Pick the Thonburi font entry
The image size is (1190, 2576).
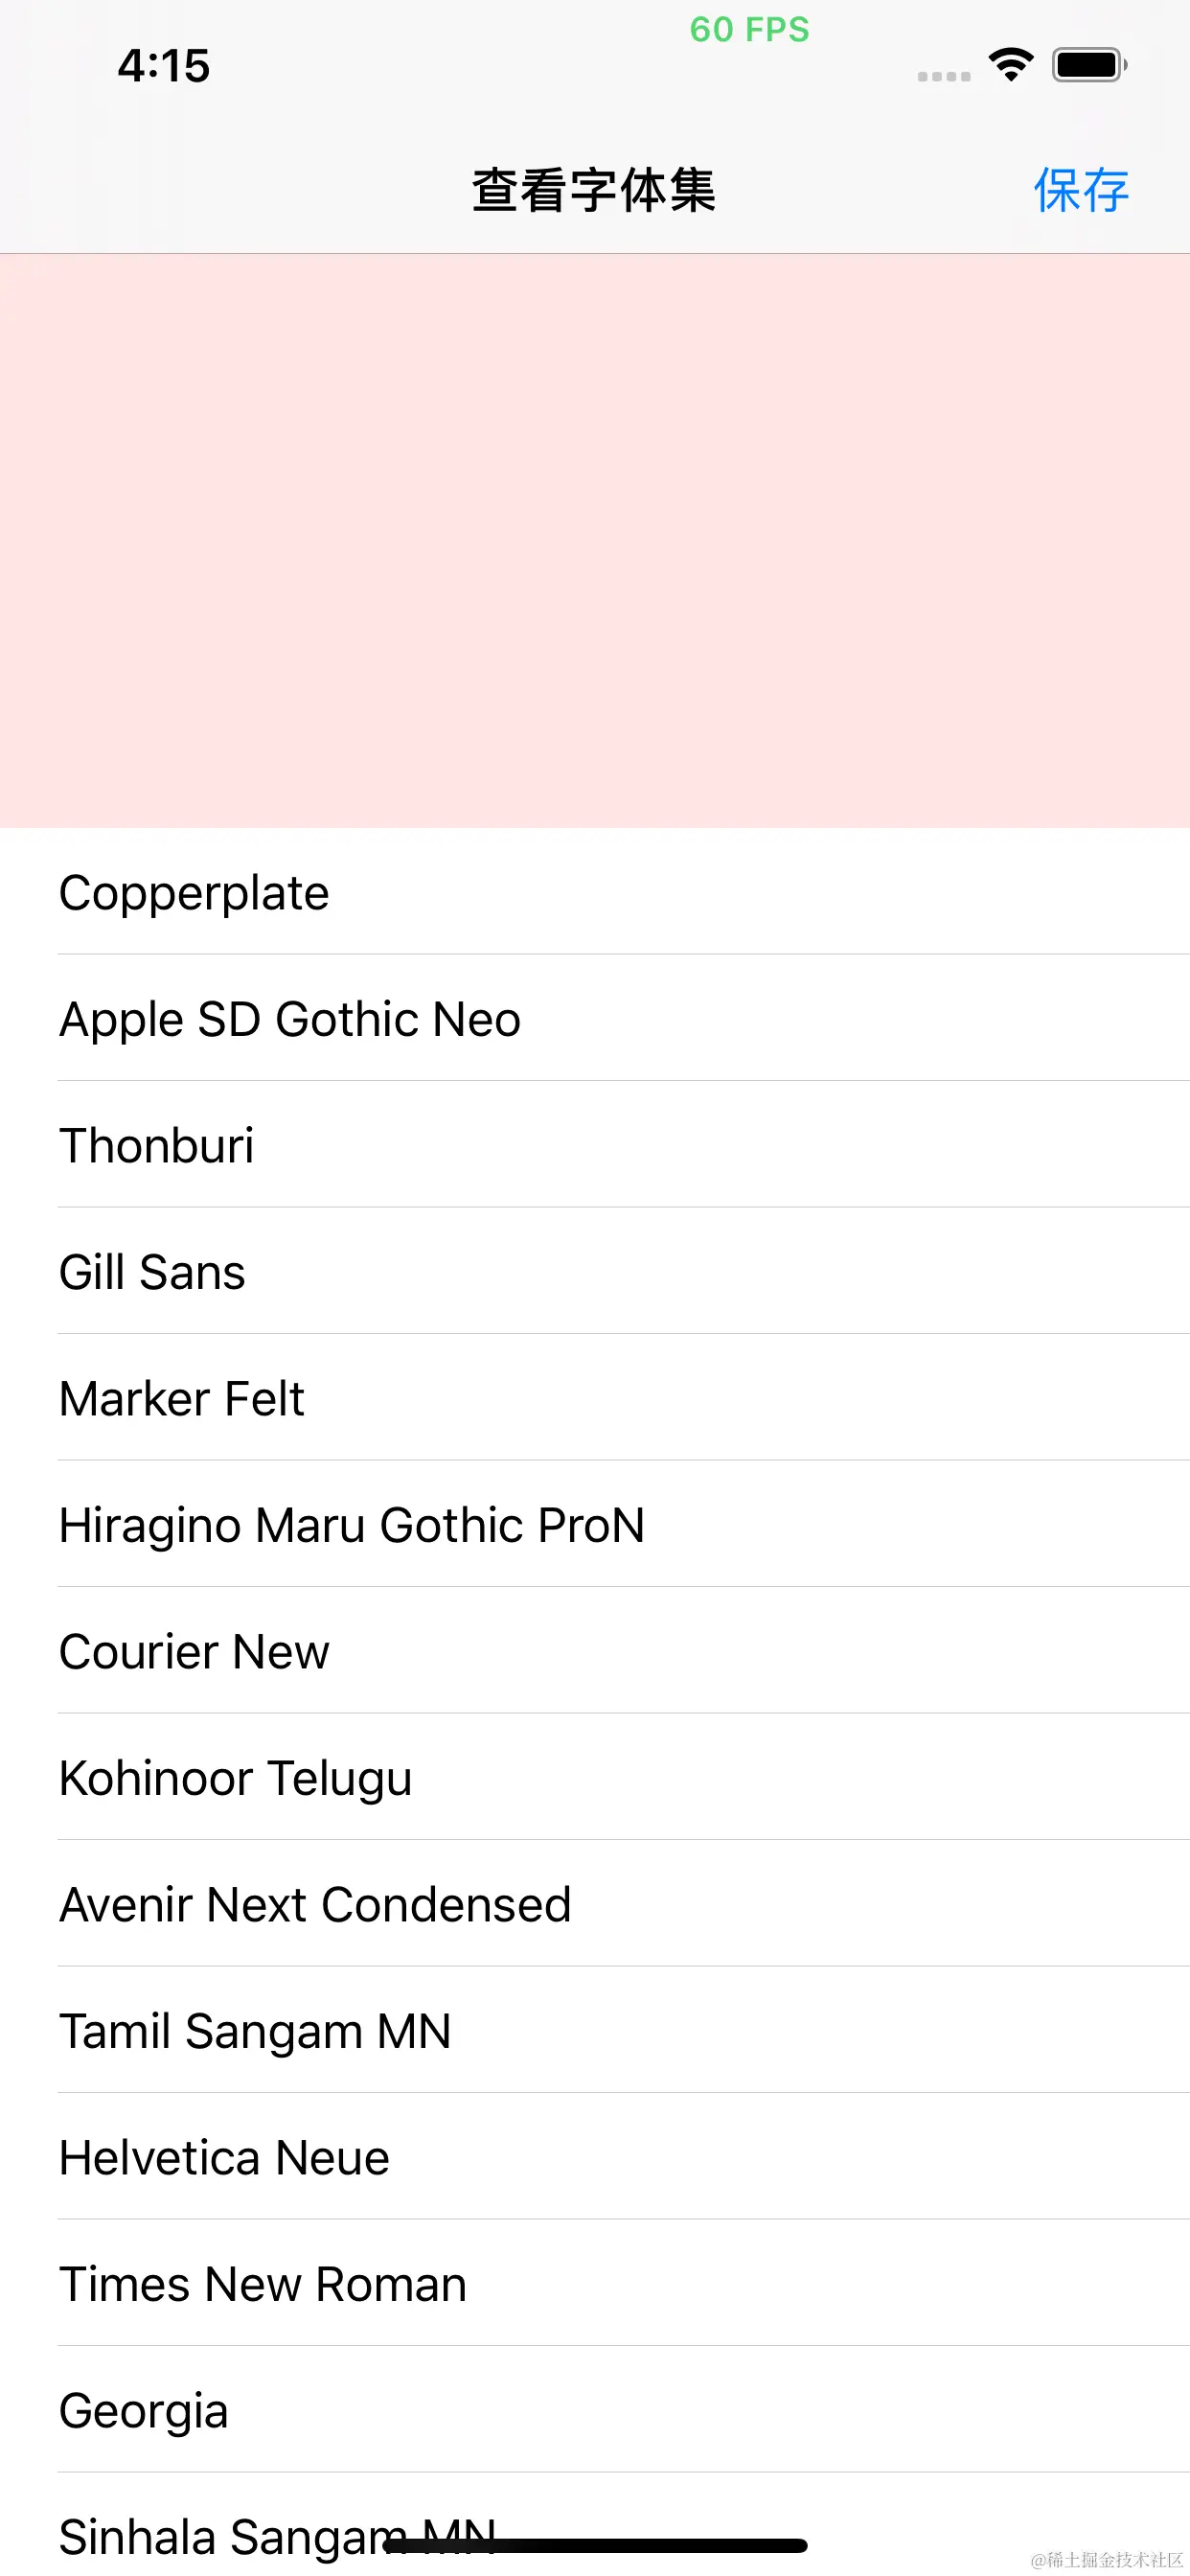157,1145
